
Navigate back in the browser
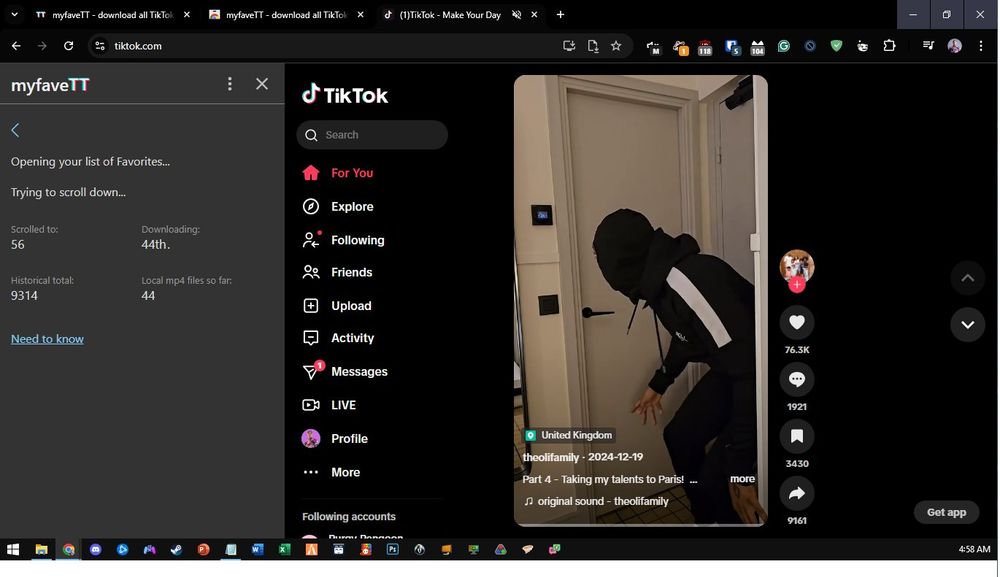coord(16,46)
